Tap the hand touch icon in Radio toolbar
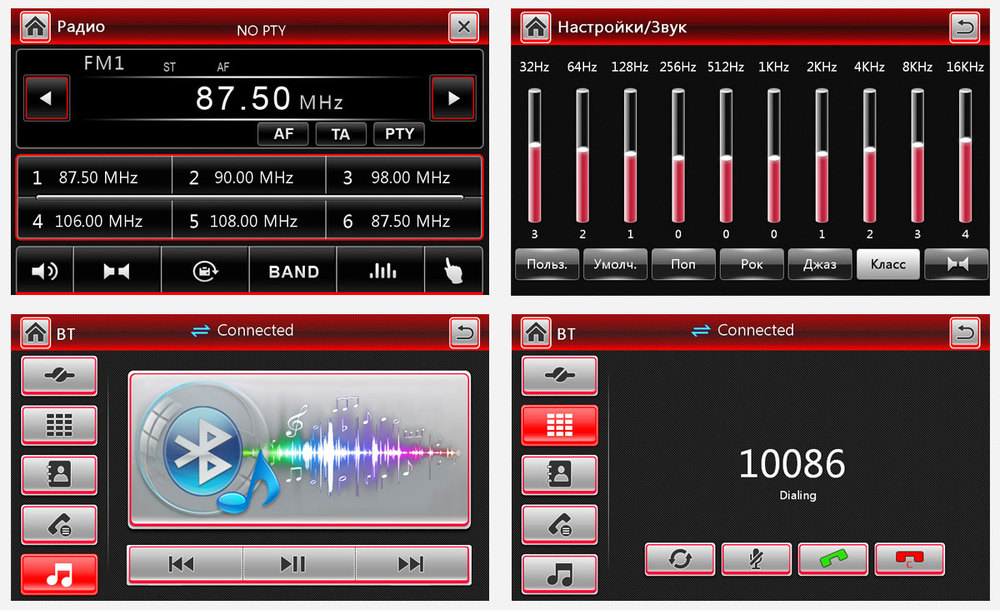The height and width of the screenshot is (610, 1000). pyautogui.click(x=454, y=271)
